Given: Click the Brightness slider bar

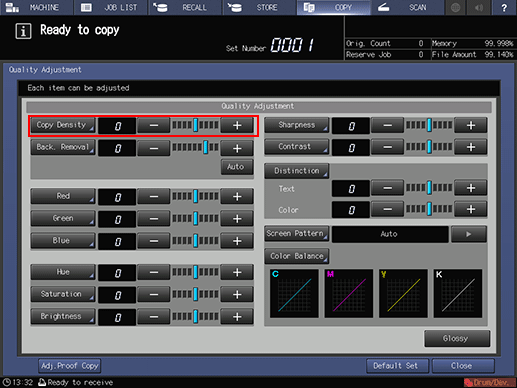Looking at the screenshot, I should (x=195, y=317).
